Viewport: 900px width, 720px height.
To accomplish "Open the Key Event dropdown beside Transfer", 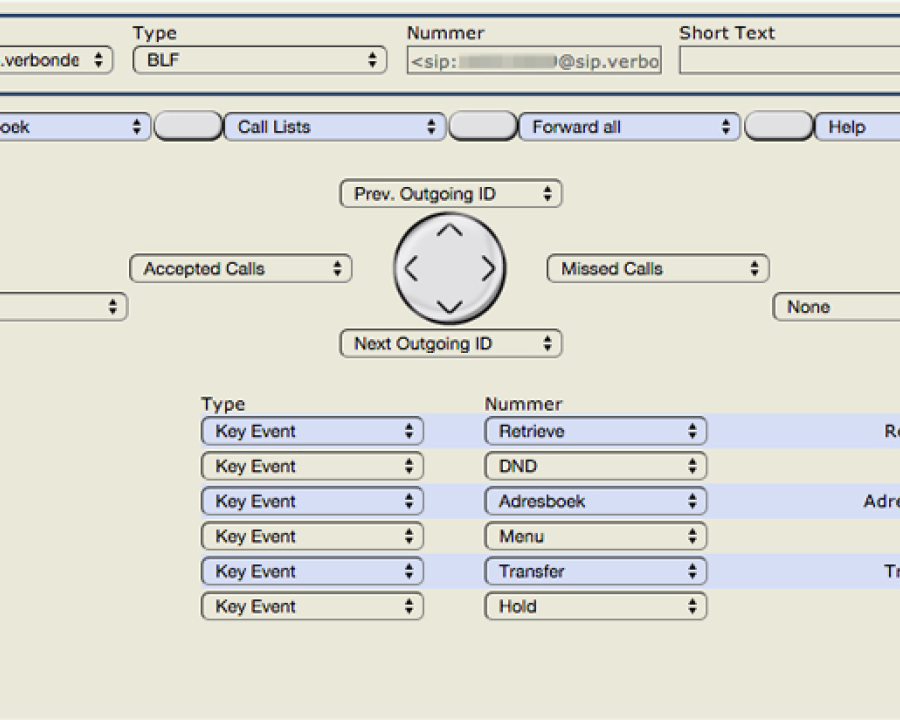I will (x=312, y=572).
